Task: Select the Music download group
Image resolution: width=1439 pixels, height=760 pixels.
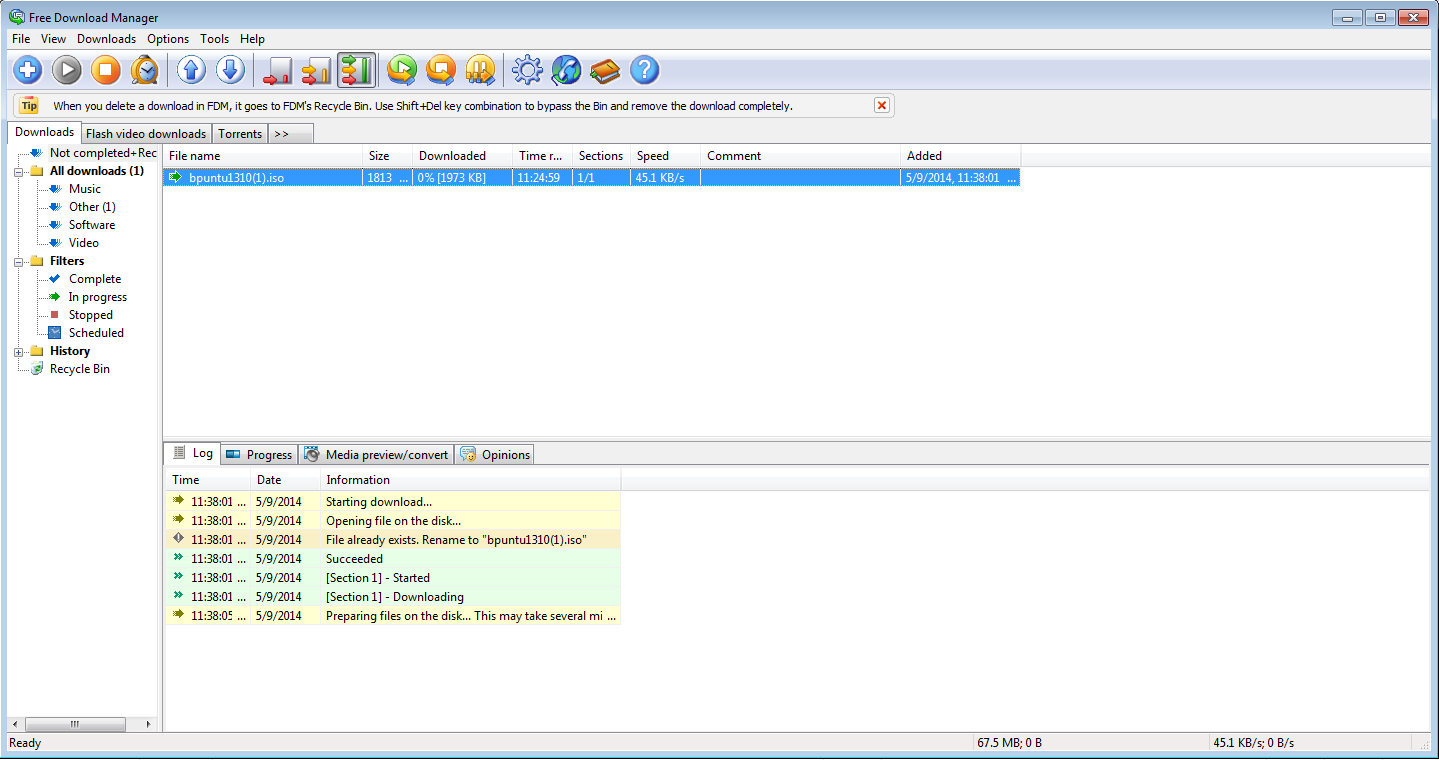Action: [x=85, y=189]
